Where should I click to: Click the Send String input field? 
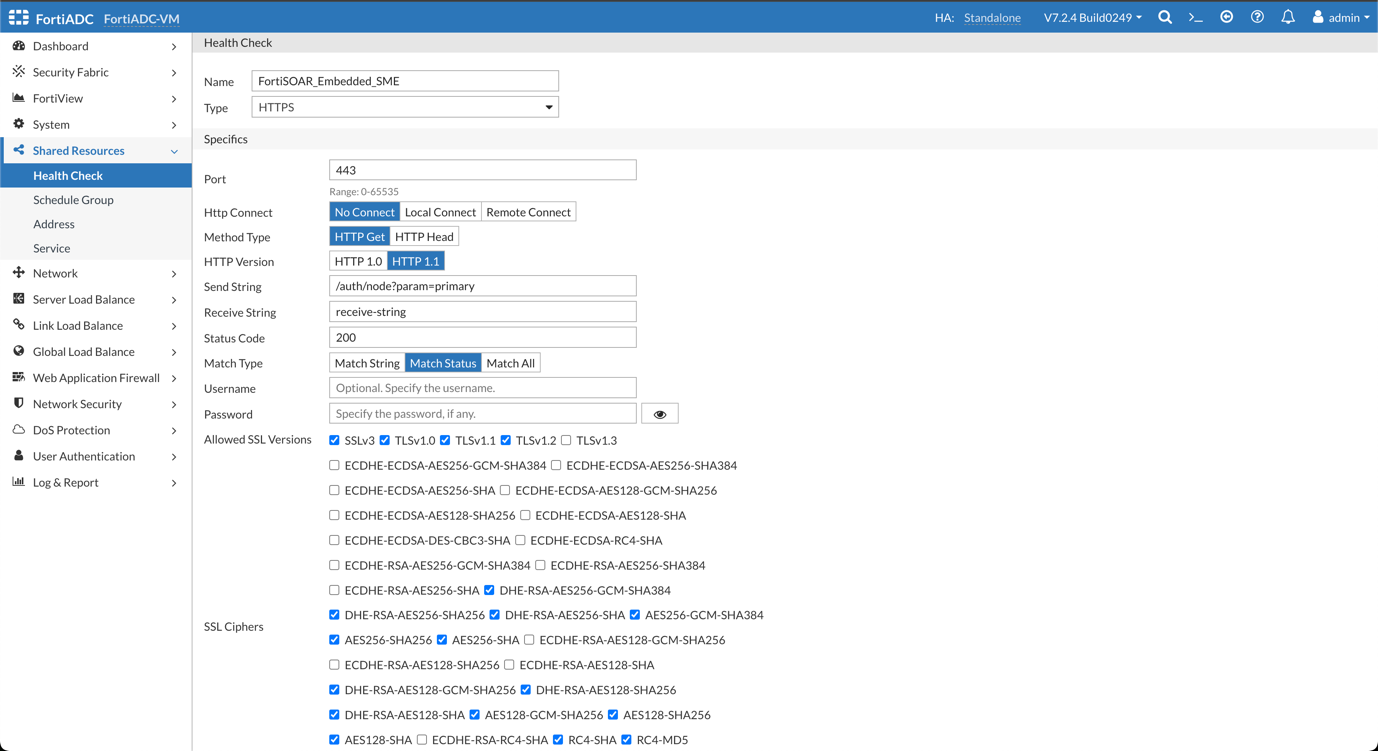pos(482,285)
